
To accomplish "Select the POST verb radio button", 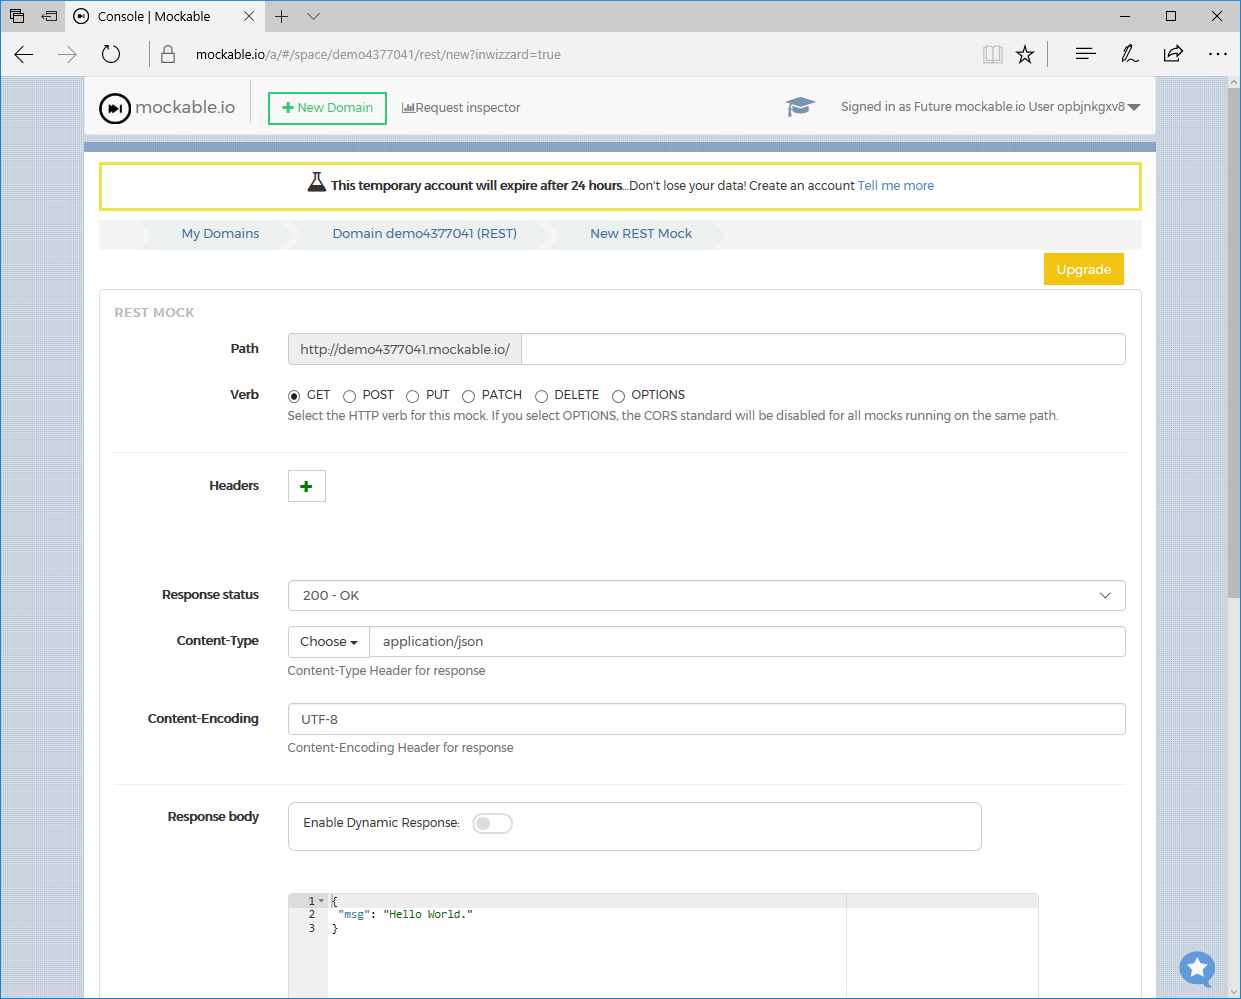I will (x=350, y=396).
